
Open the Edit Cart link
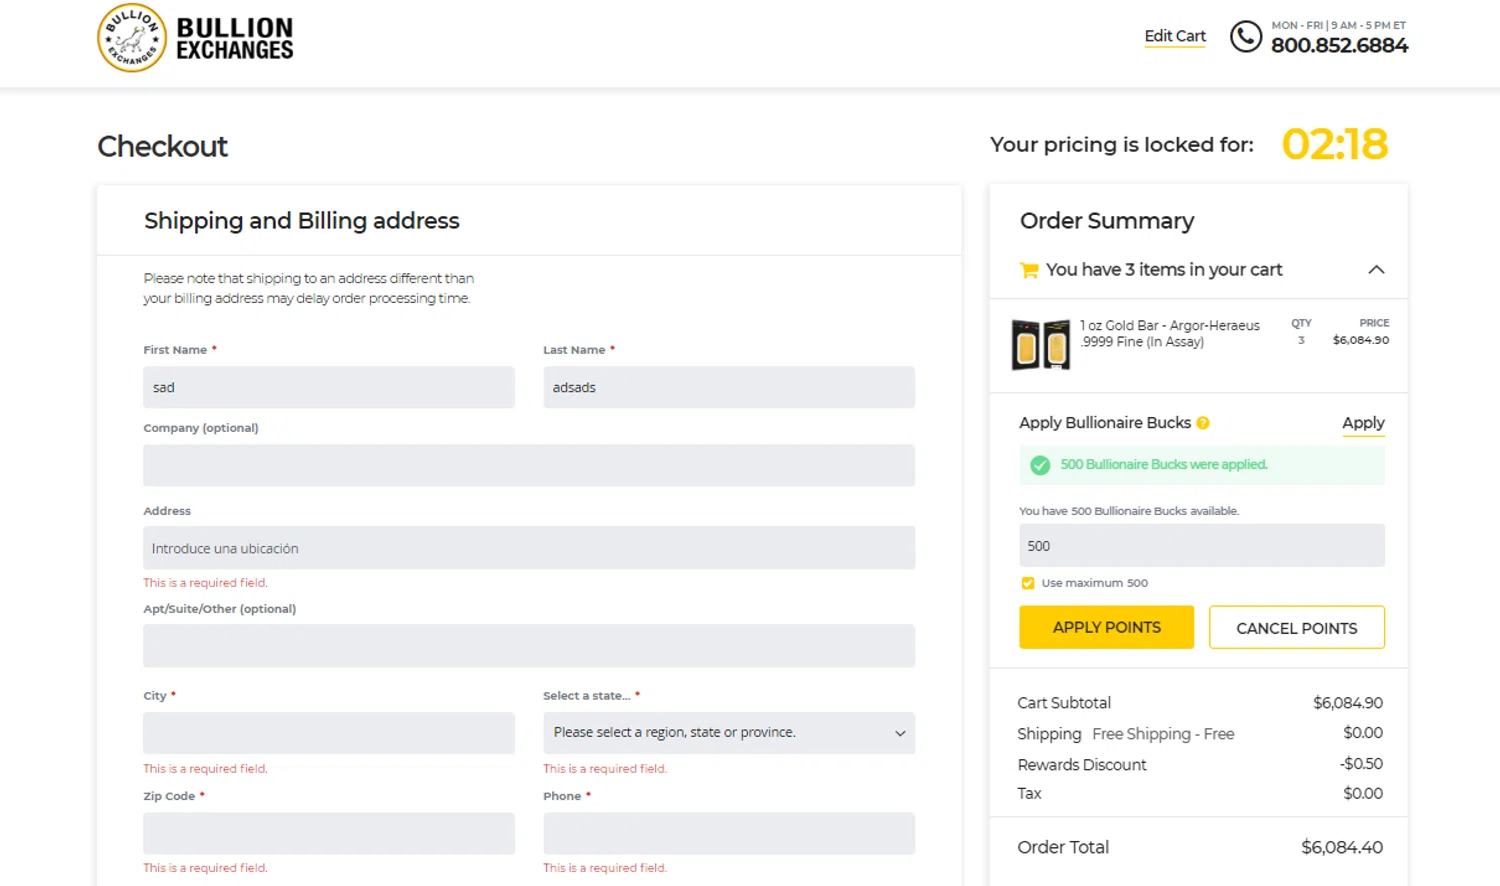(1175, 36)
